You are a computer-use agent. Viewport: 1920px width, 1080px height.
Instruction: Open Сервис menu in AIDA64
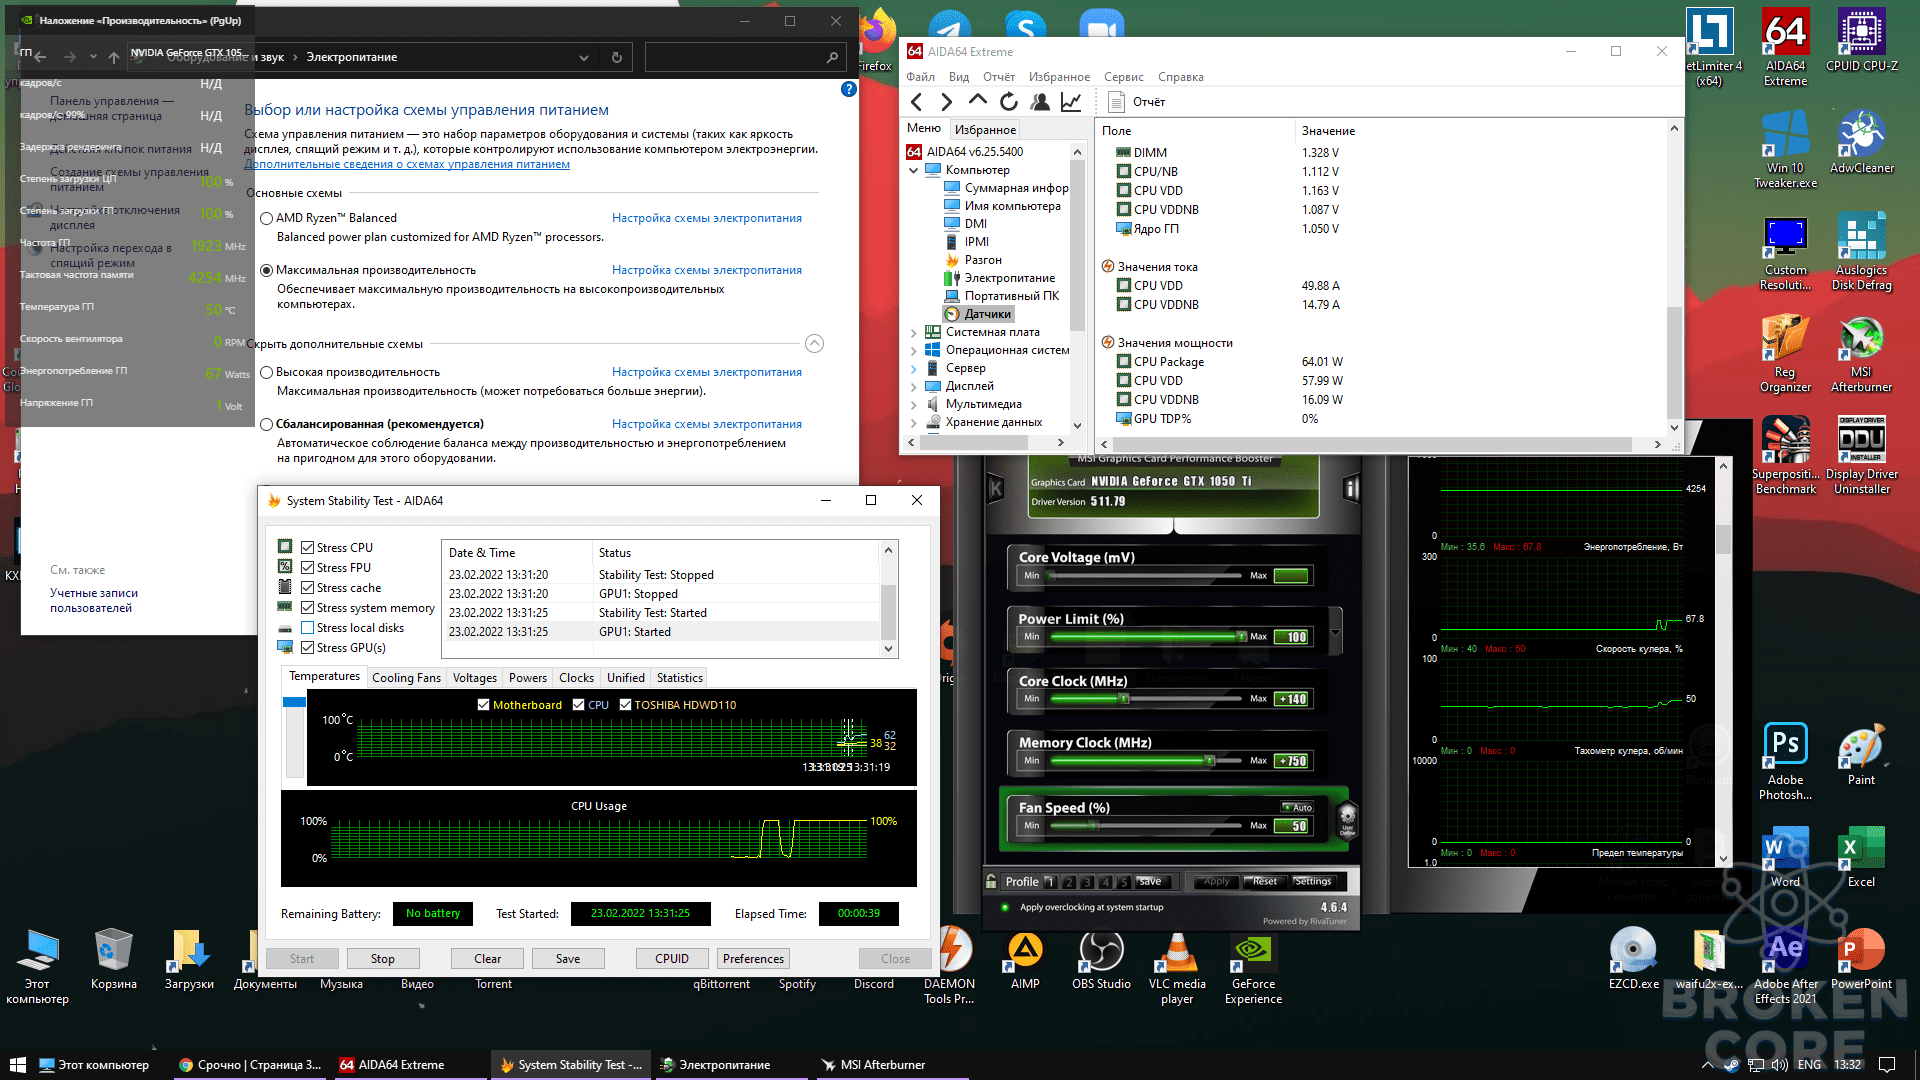(x=1124, y=77)
